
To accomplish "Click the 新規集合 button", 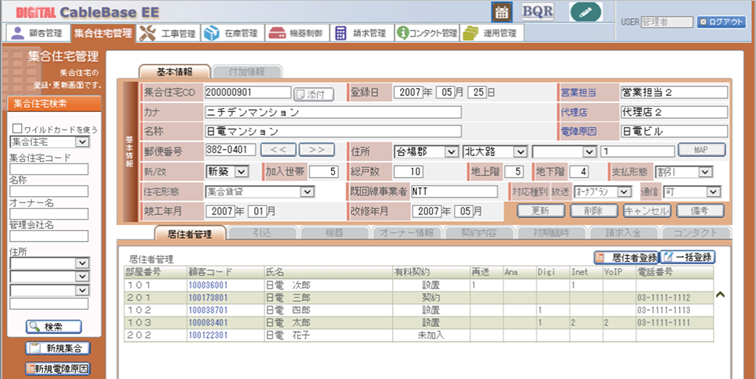I will (x=57, y=348).
